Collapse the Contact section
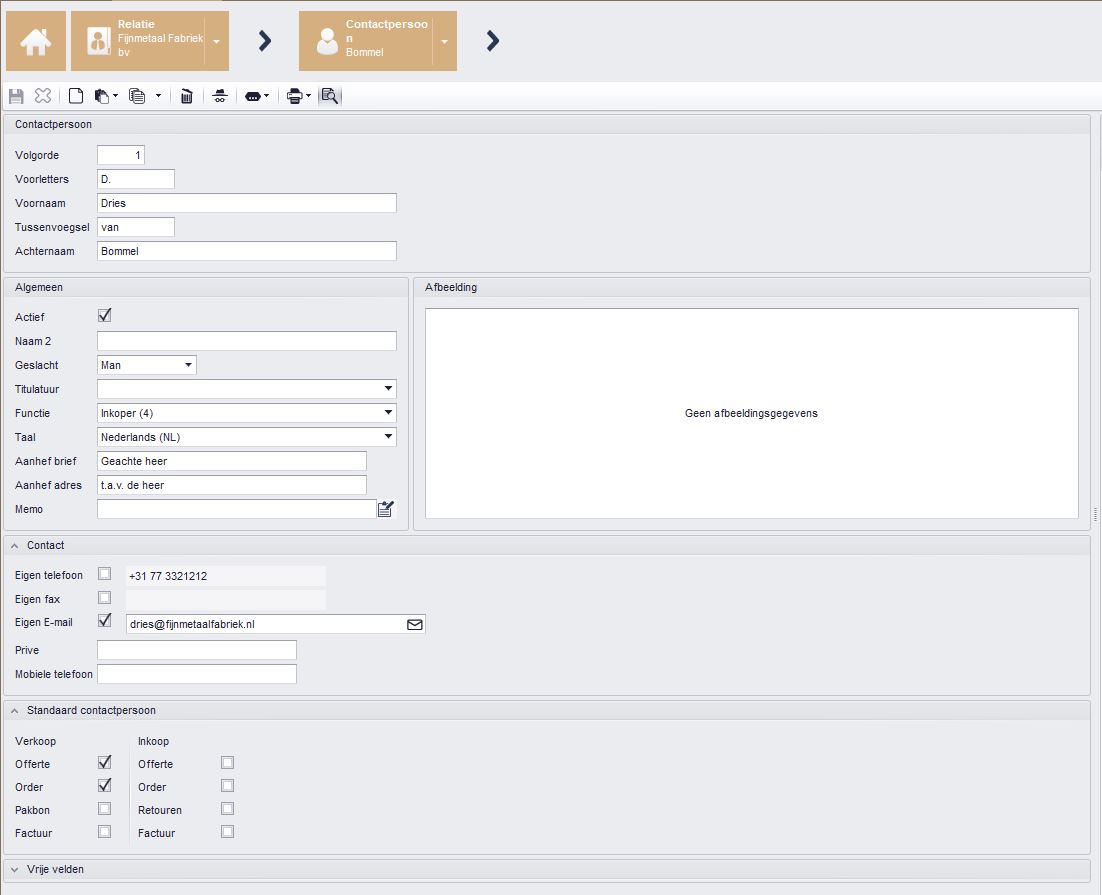Screen dimensions: 1102x895 pyautogui.click(x=15, y=546)
